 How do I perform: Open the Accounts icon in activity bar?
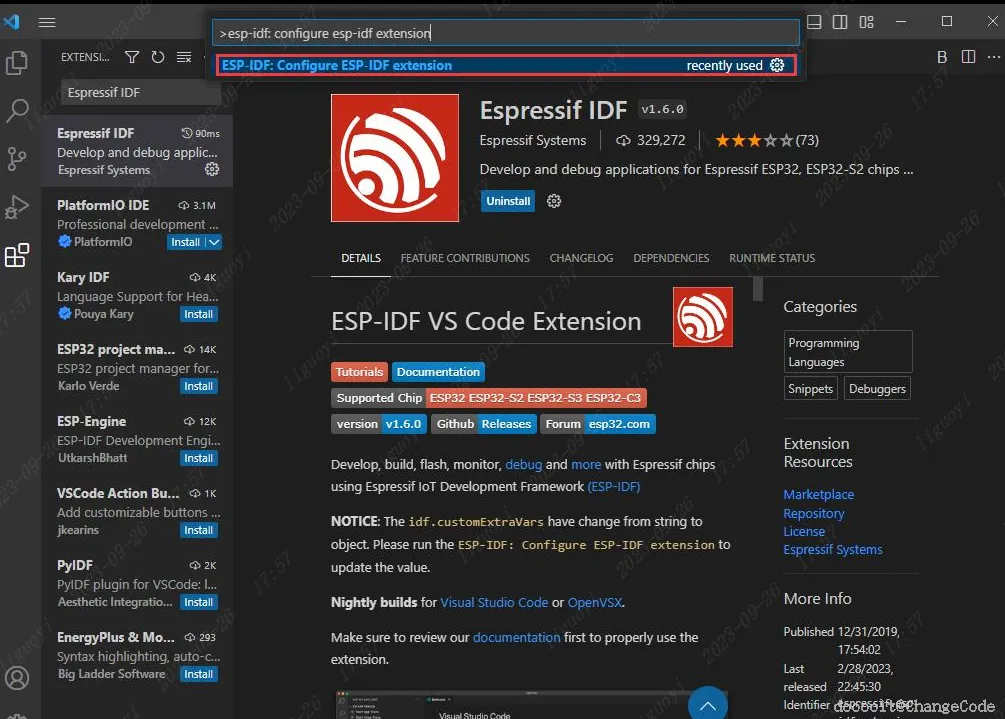[17, 677]
